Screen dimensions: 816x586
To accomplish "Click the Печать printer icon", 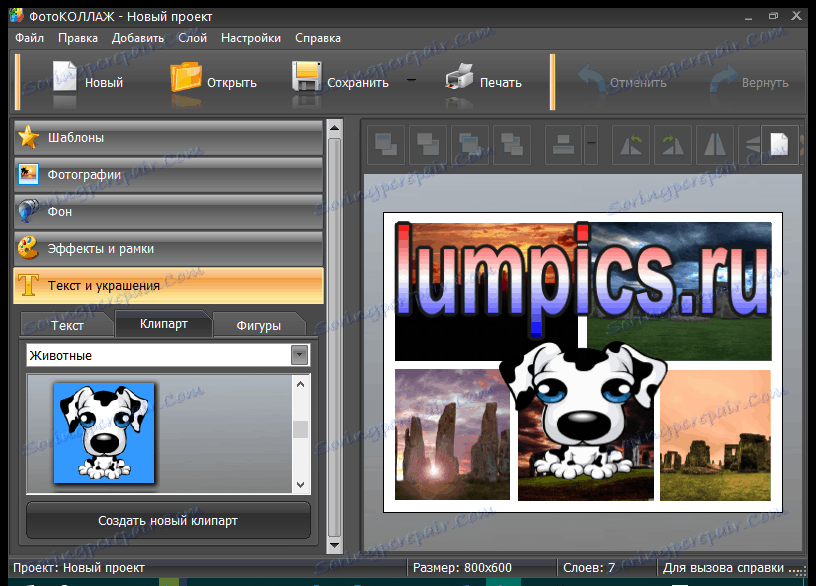I will 459,77.
